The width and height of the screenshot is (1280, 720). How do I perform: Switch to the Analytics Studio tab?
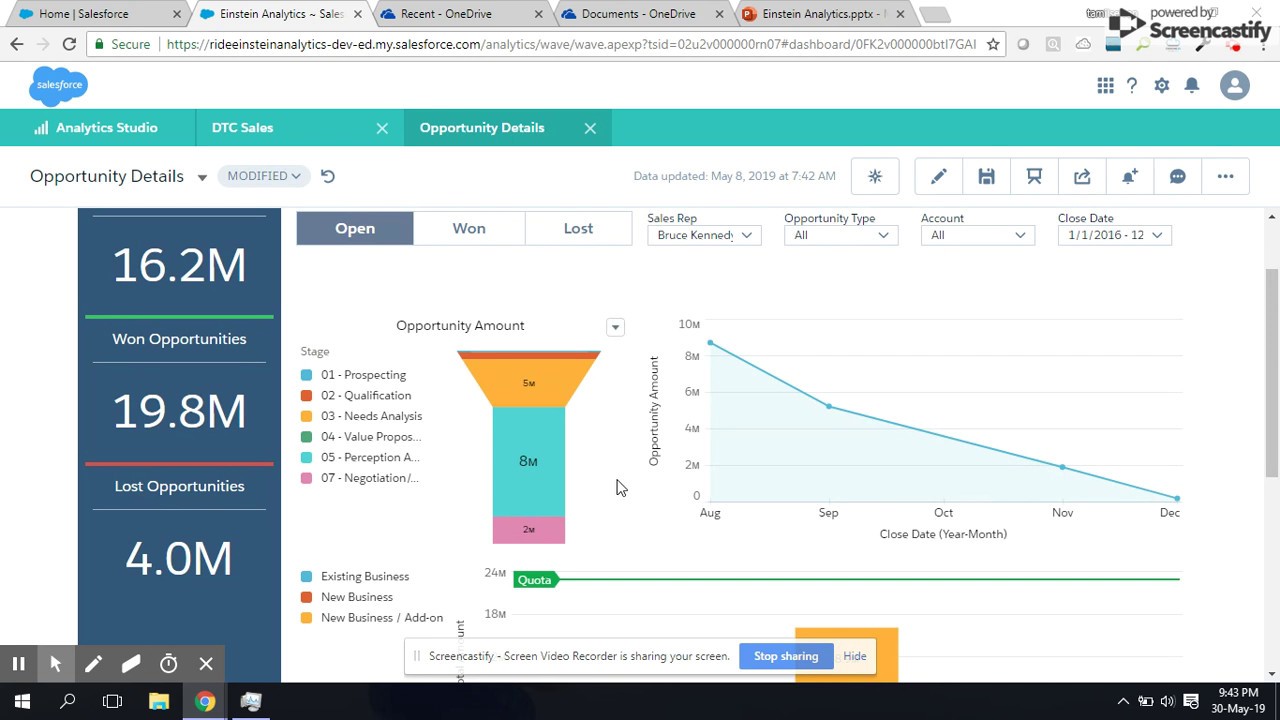pos(96,128)
